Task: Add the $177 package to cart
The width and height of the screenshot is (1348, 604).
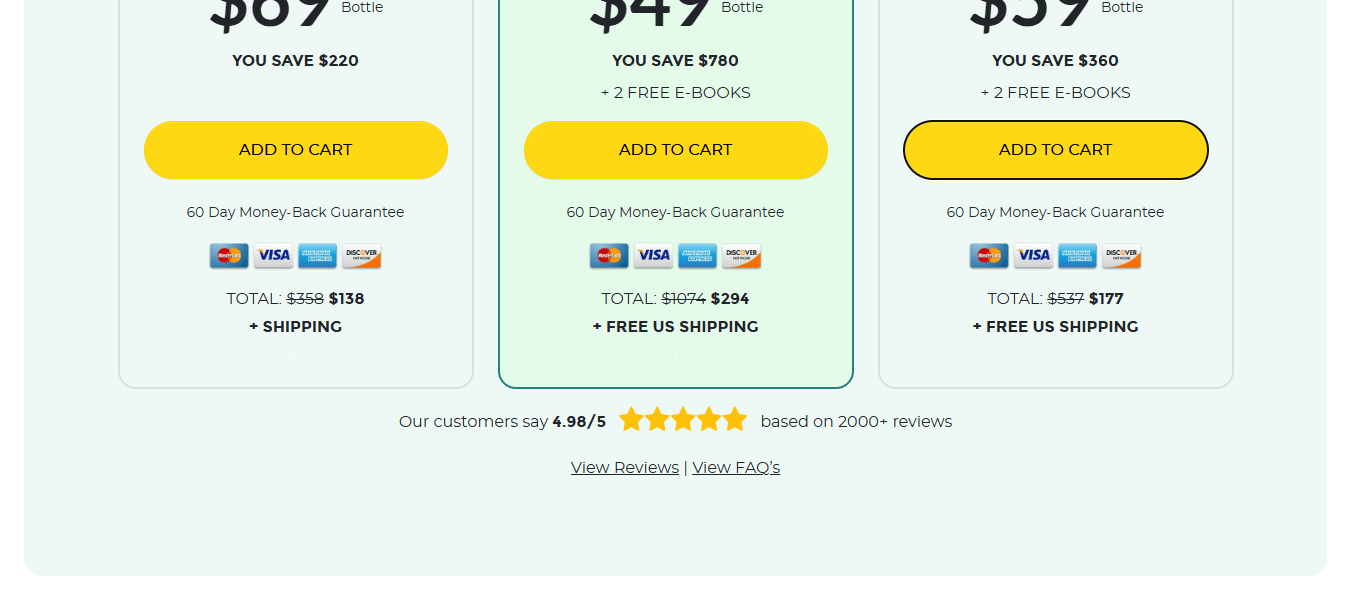Action: pos(1056,150)
